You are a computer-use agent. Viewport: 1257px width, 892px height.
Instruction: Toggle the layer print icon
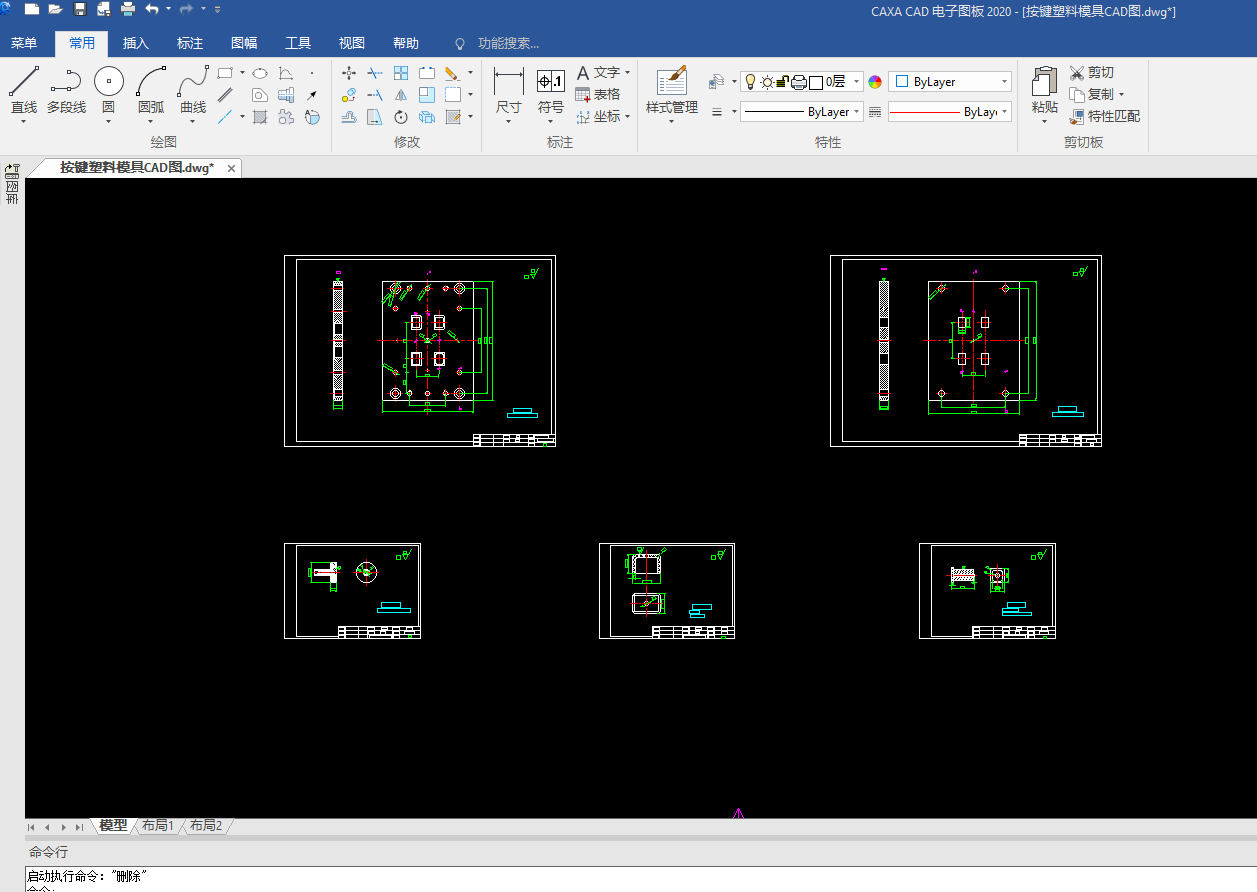[799, 82]
